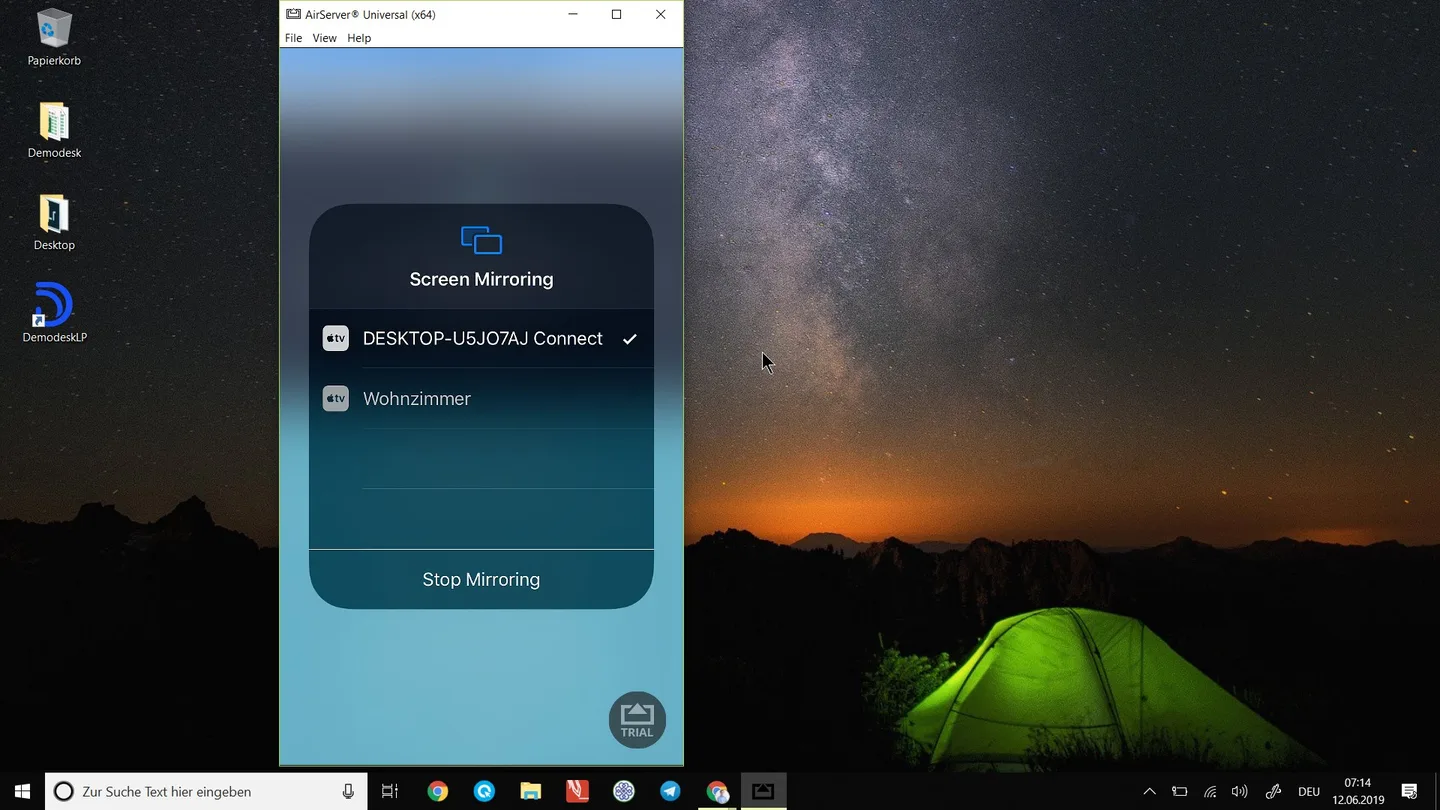Click the Screen Mirroring overlapping-screens icon
The width and height of the screenshot is (1440, 810).
(x=481, y=240)
